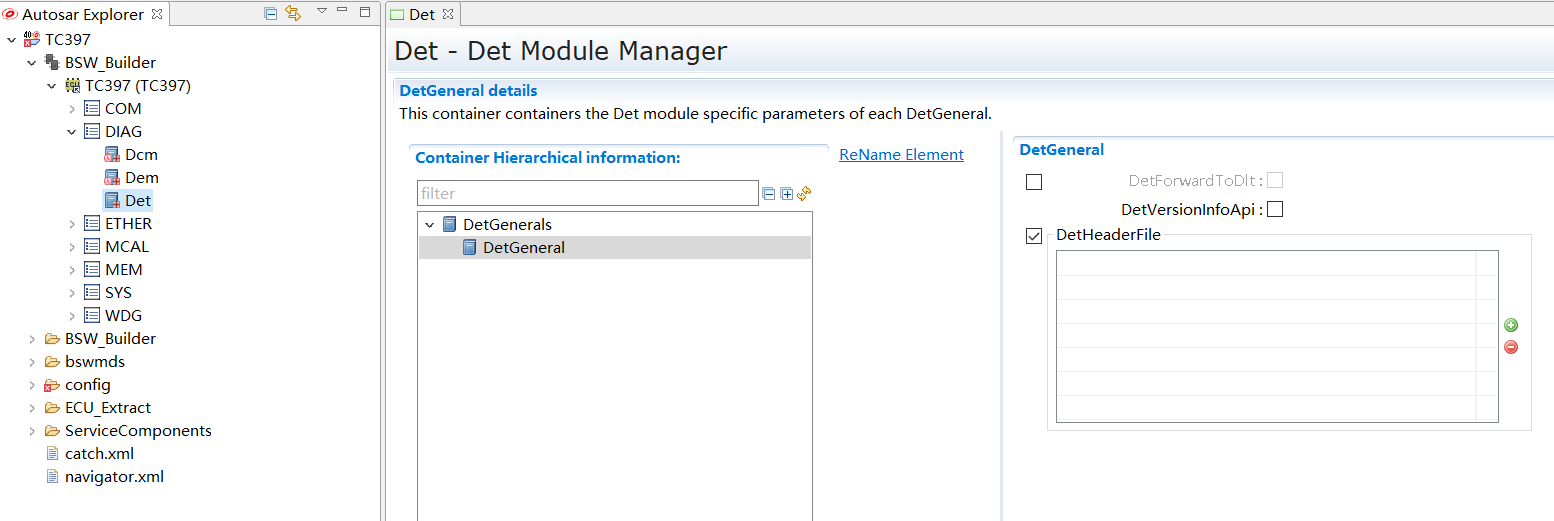Image resolution: width=1554 pixels, height=521 pixels.
Task: Click Link with Editor arrows icon
Action: [293, 13]
